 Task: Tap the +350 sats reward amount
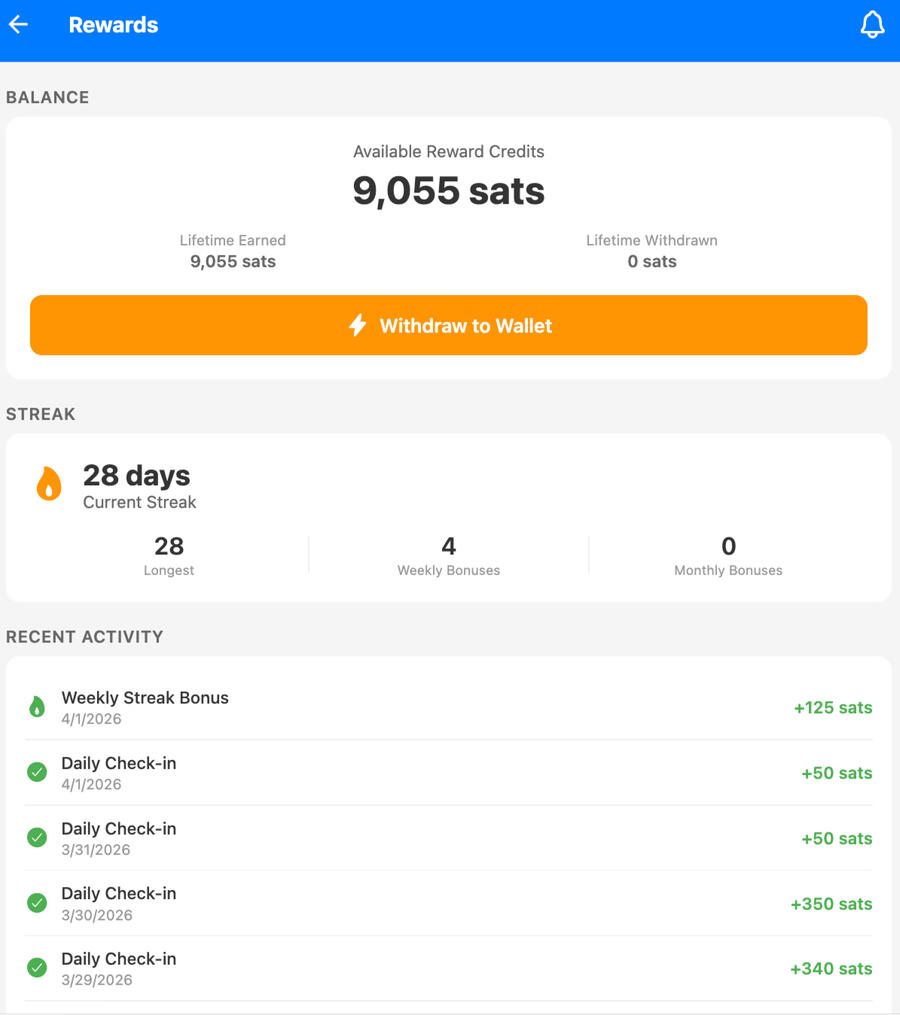831,904
